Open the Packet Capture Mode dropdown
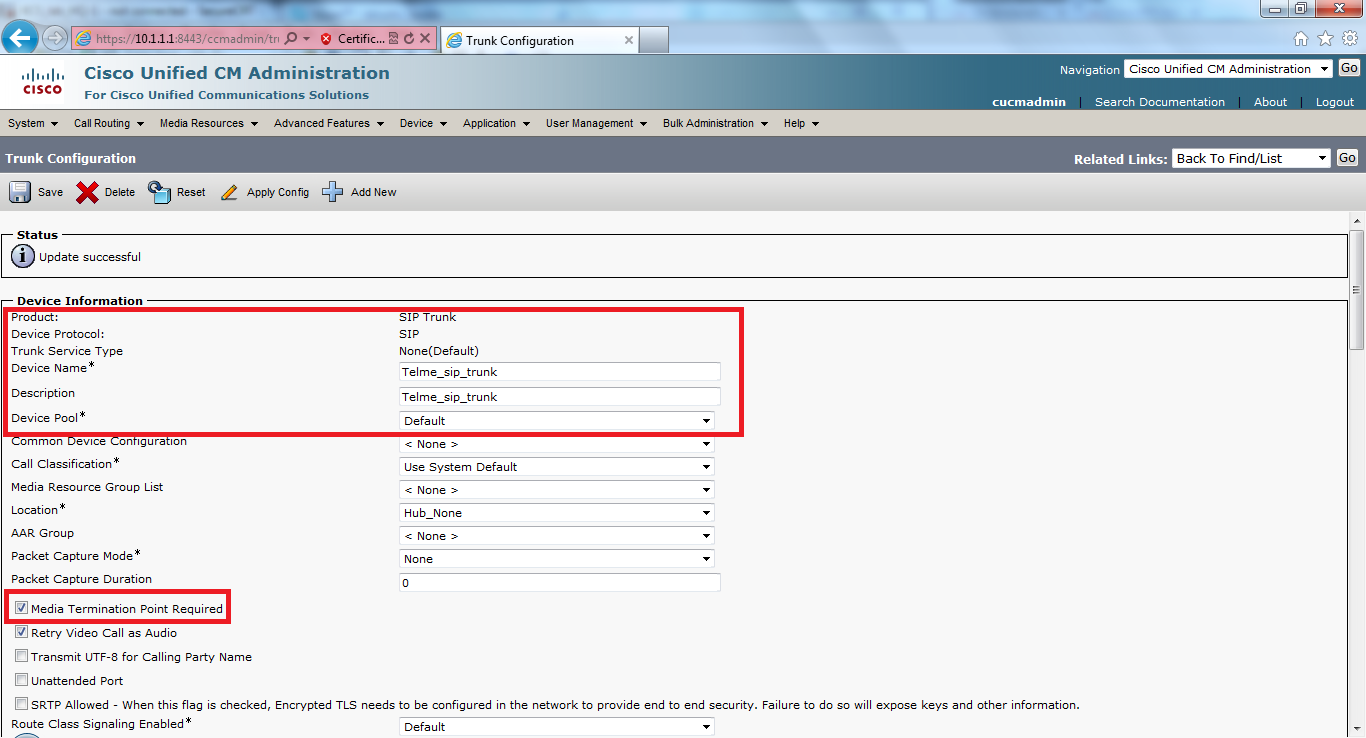 pyautogui.click(x=557, y=559)
